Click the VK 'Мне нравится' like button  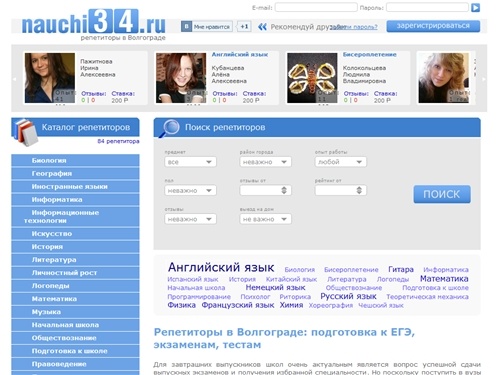[x=207, y=27]
